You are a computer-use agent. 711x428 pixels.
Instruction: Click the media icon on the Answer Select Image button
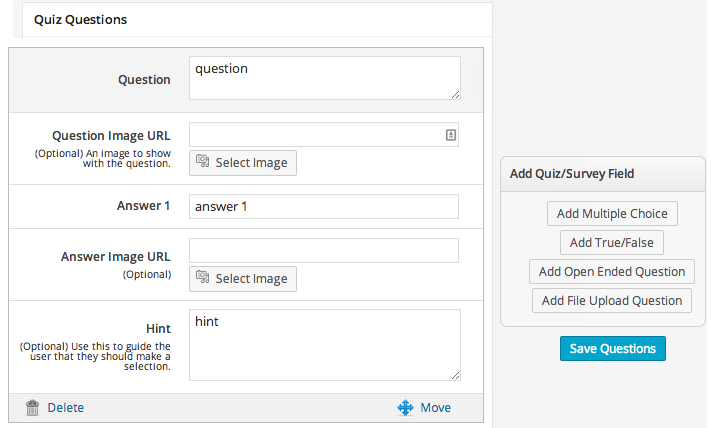pos(202,277)
